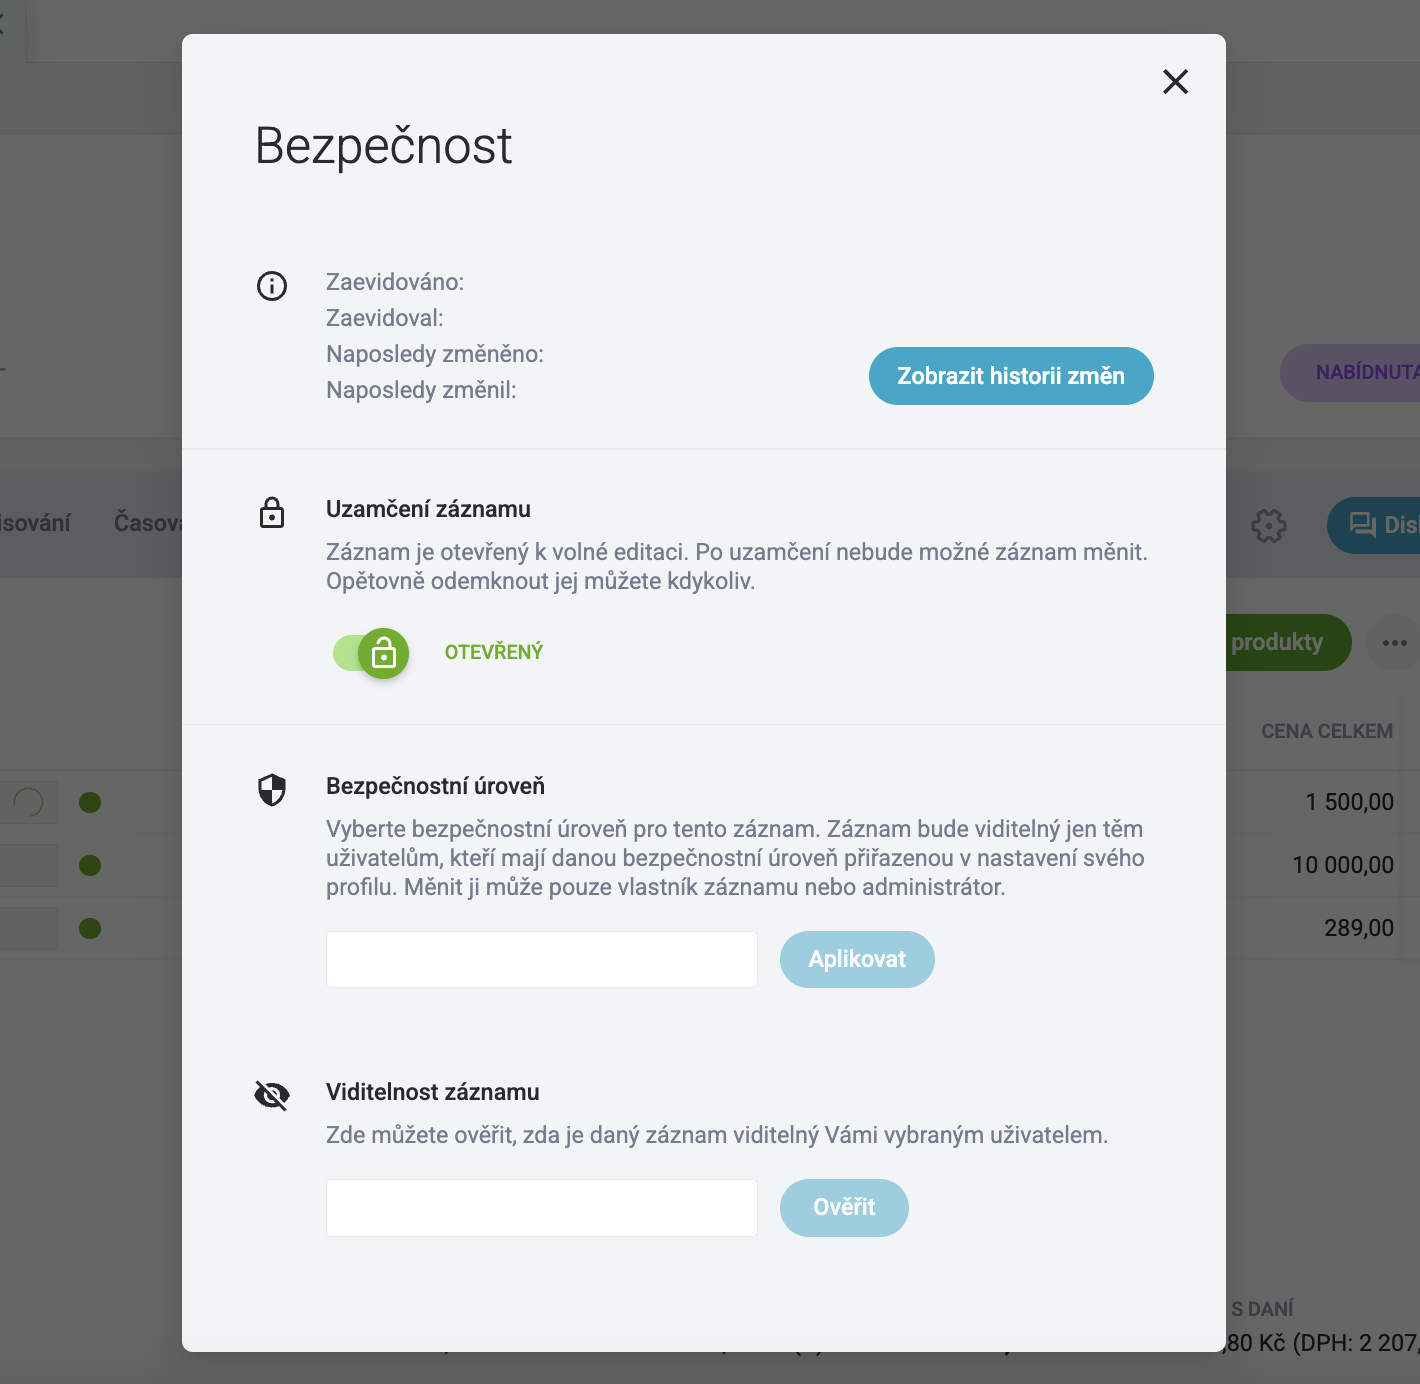Click the NABÍDNUTA status badge
The image size is (1420, 1384).
tap(1350, 373)
